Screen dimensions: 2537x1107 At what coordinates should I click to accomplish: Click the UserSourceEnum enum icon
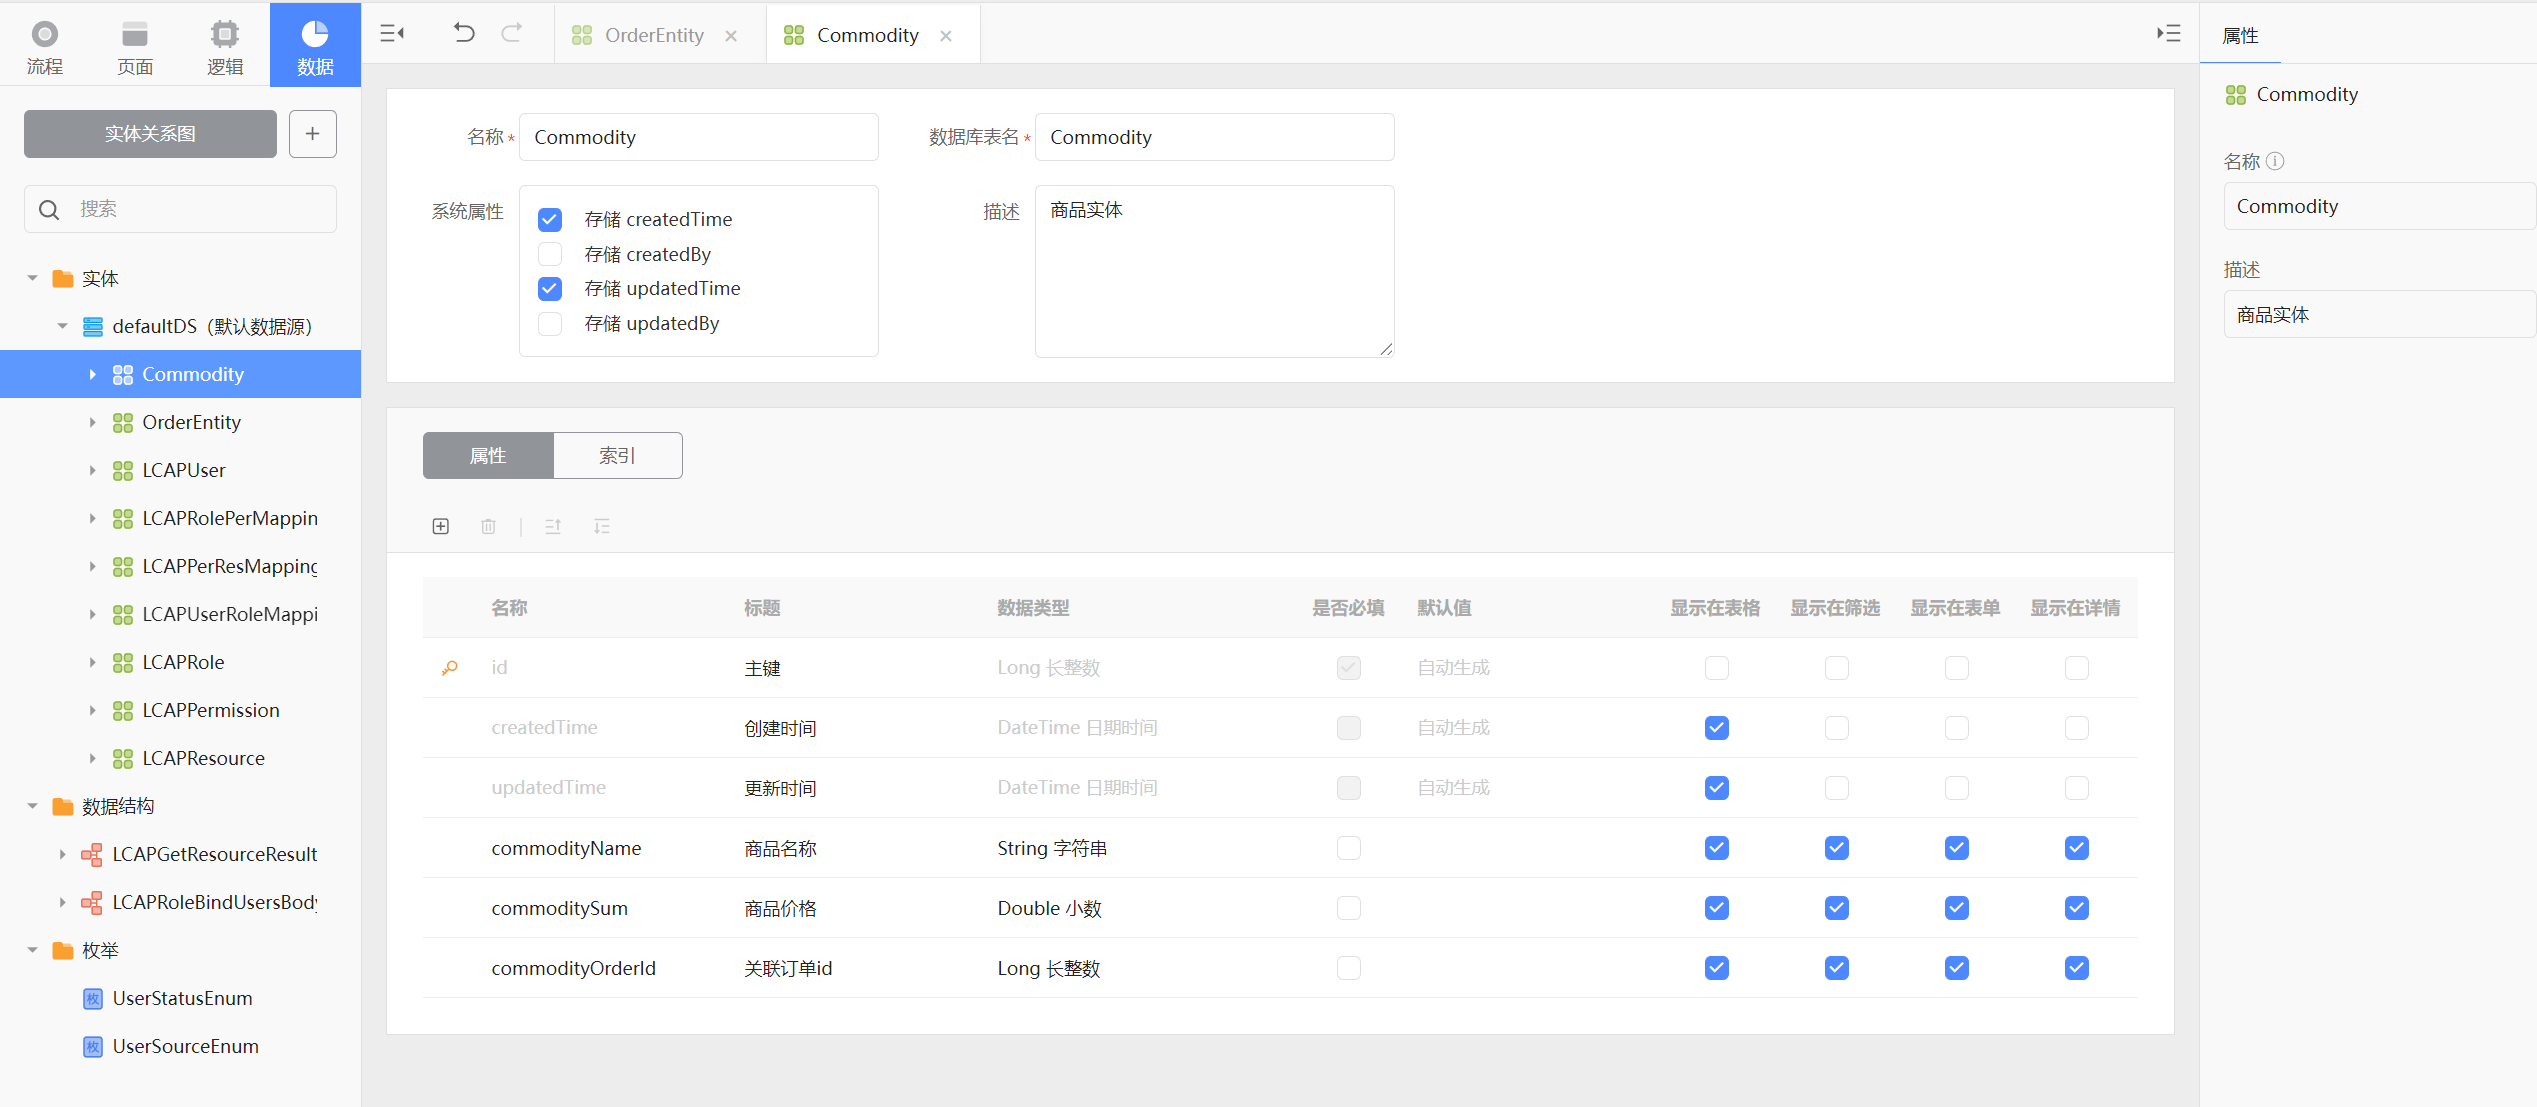[93, 1046]
